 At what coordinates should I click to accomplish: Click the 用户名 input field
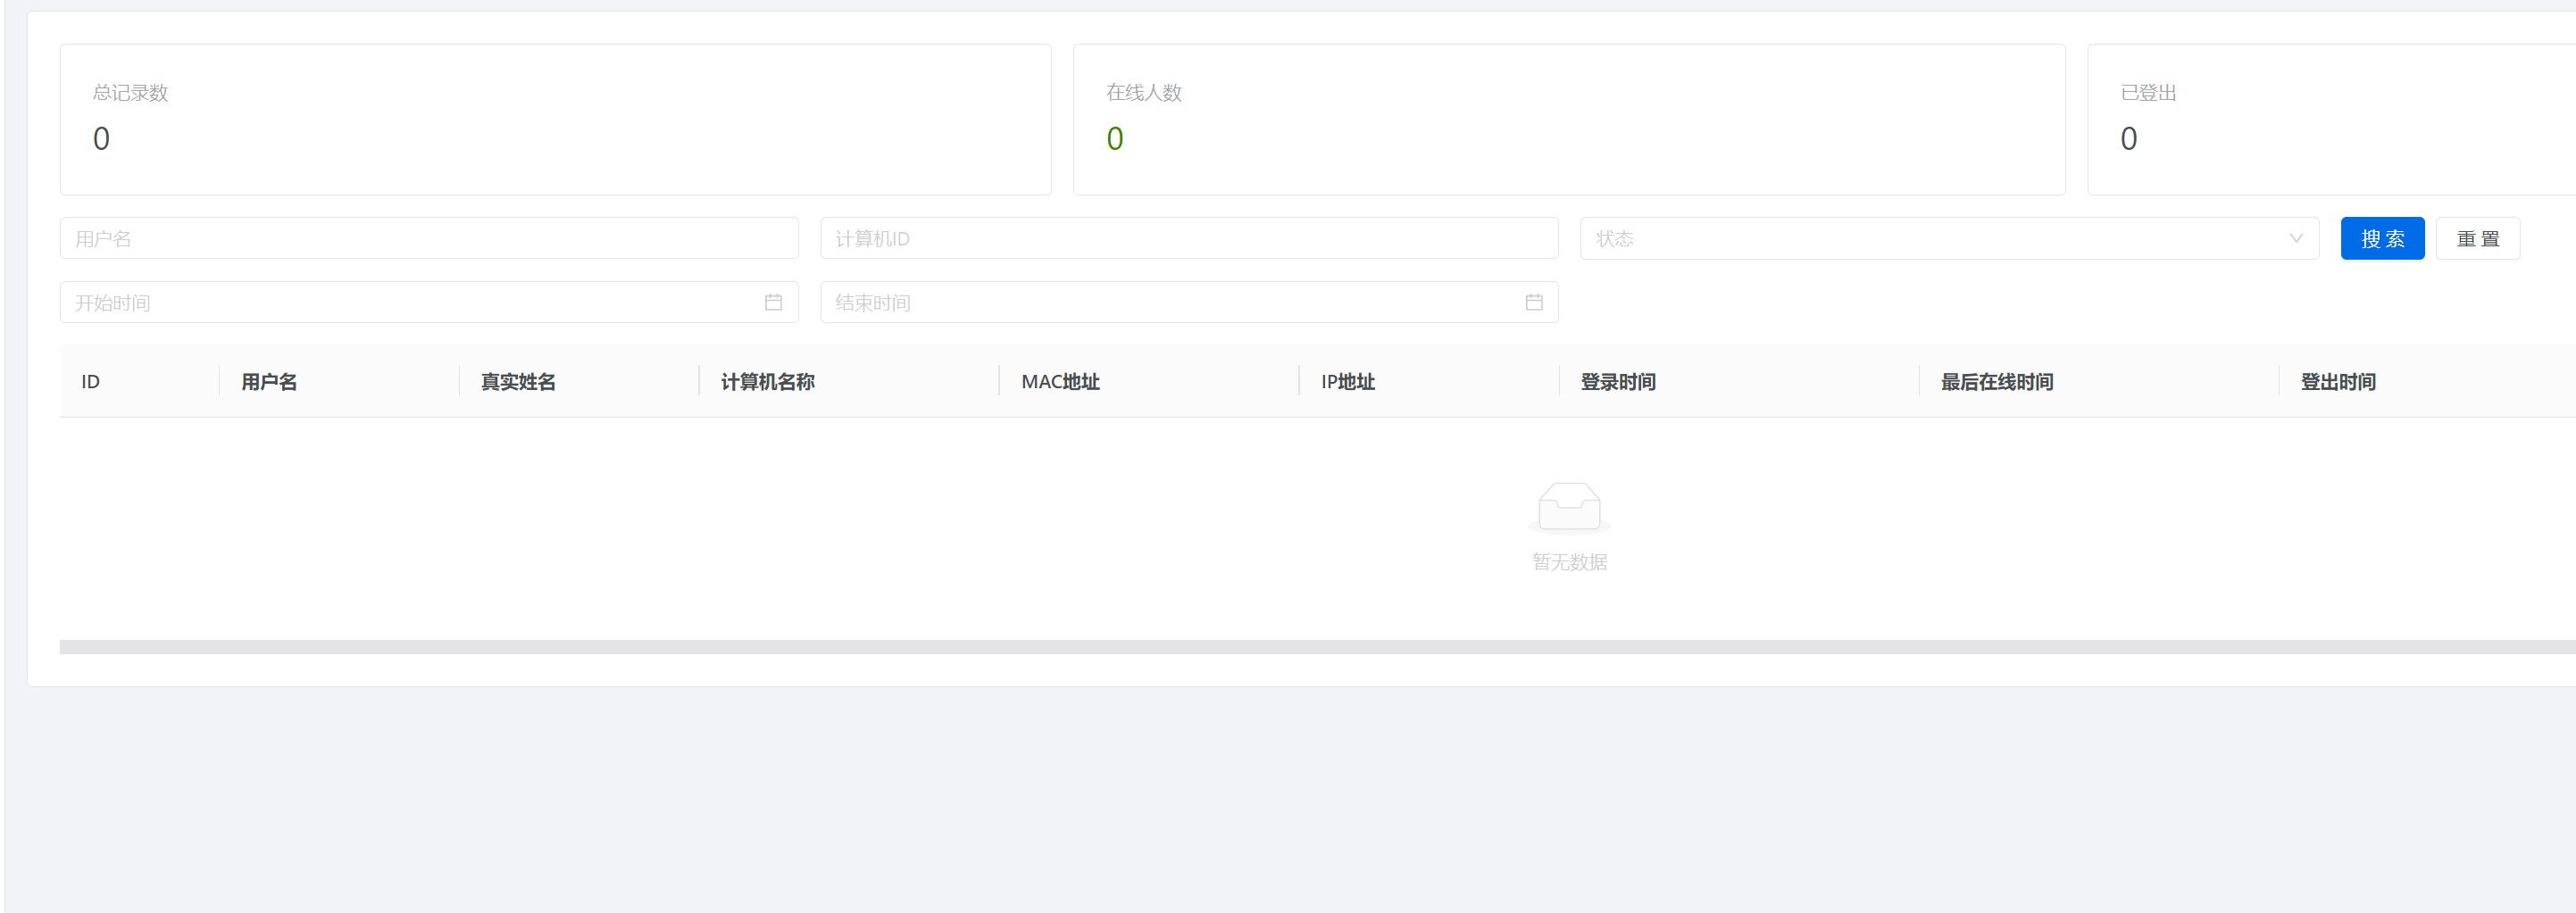click(x=428, y=239)
